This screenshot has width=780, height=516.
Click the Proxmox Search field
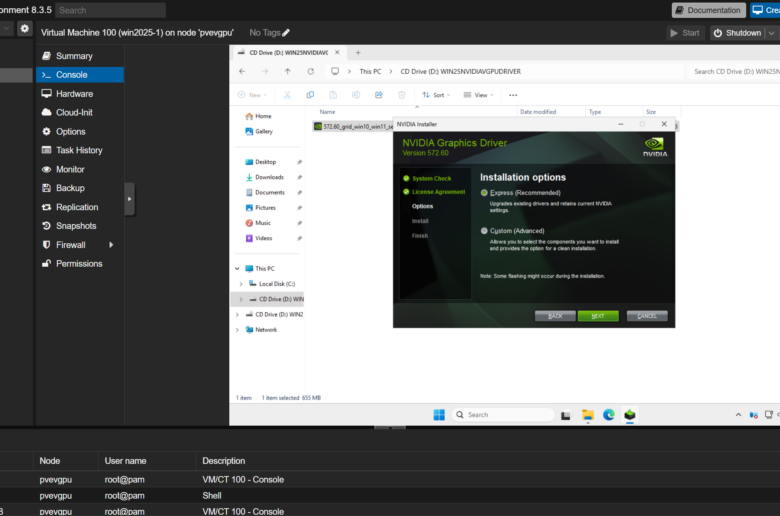click(x=110, y=10)
